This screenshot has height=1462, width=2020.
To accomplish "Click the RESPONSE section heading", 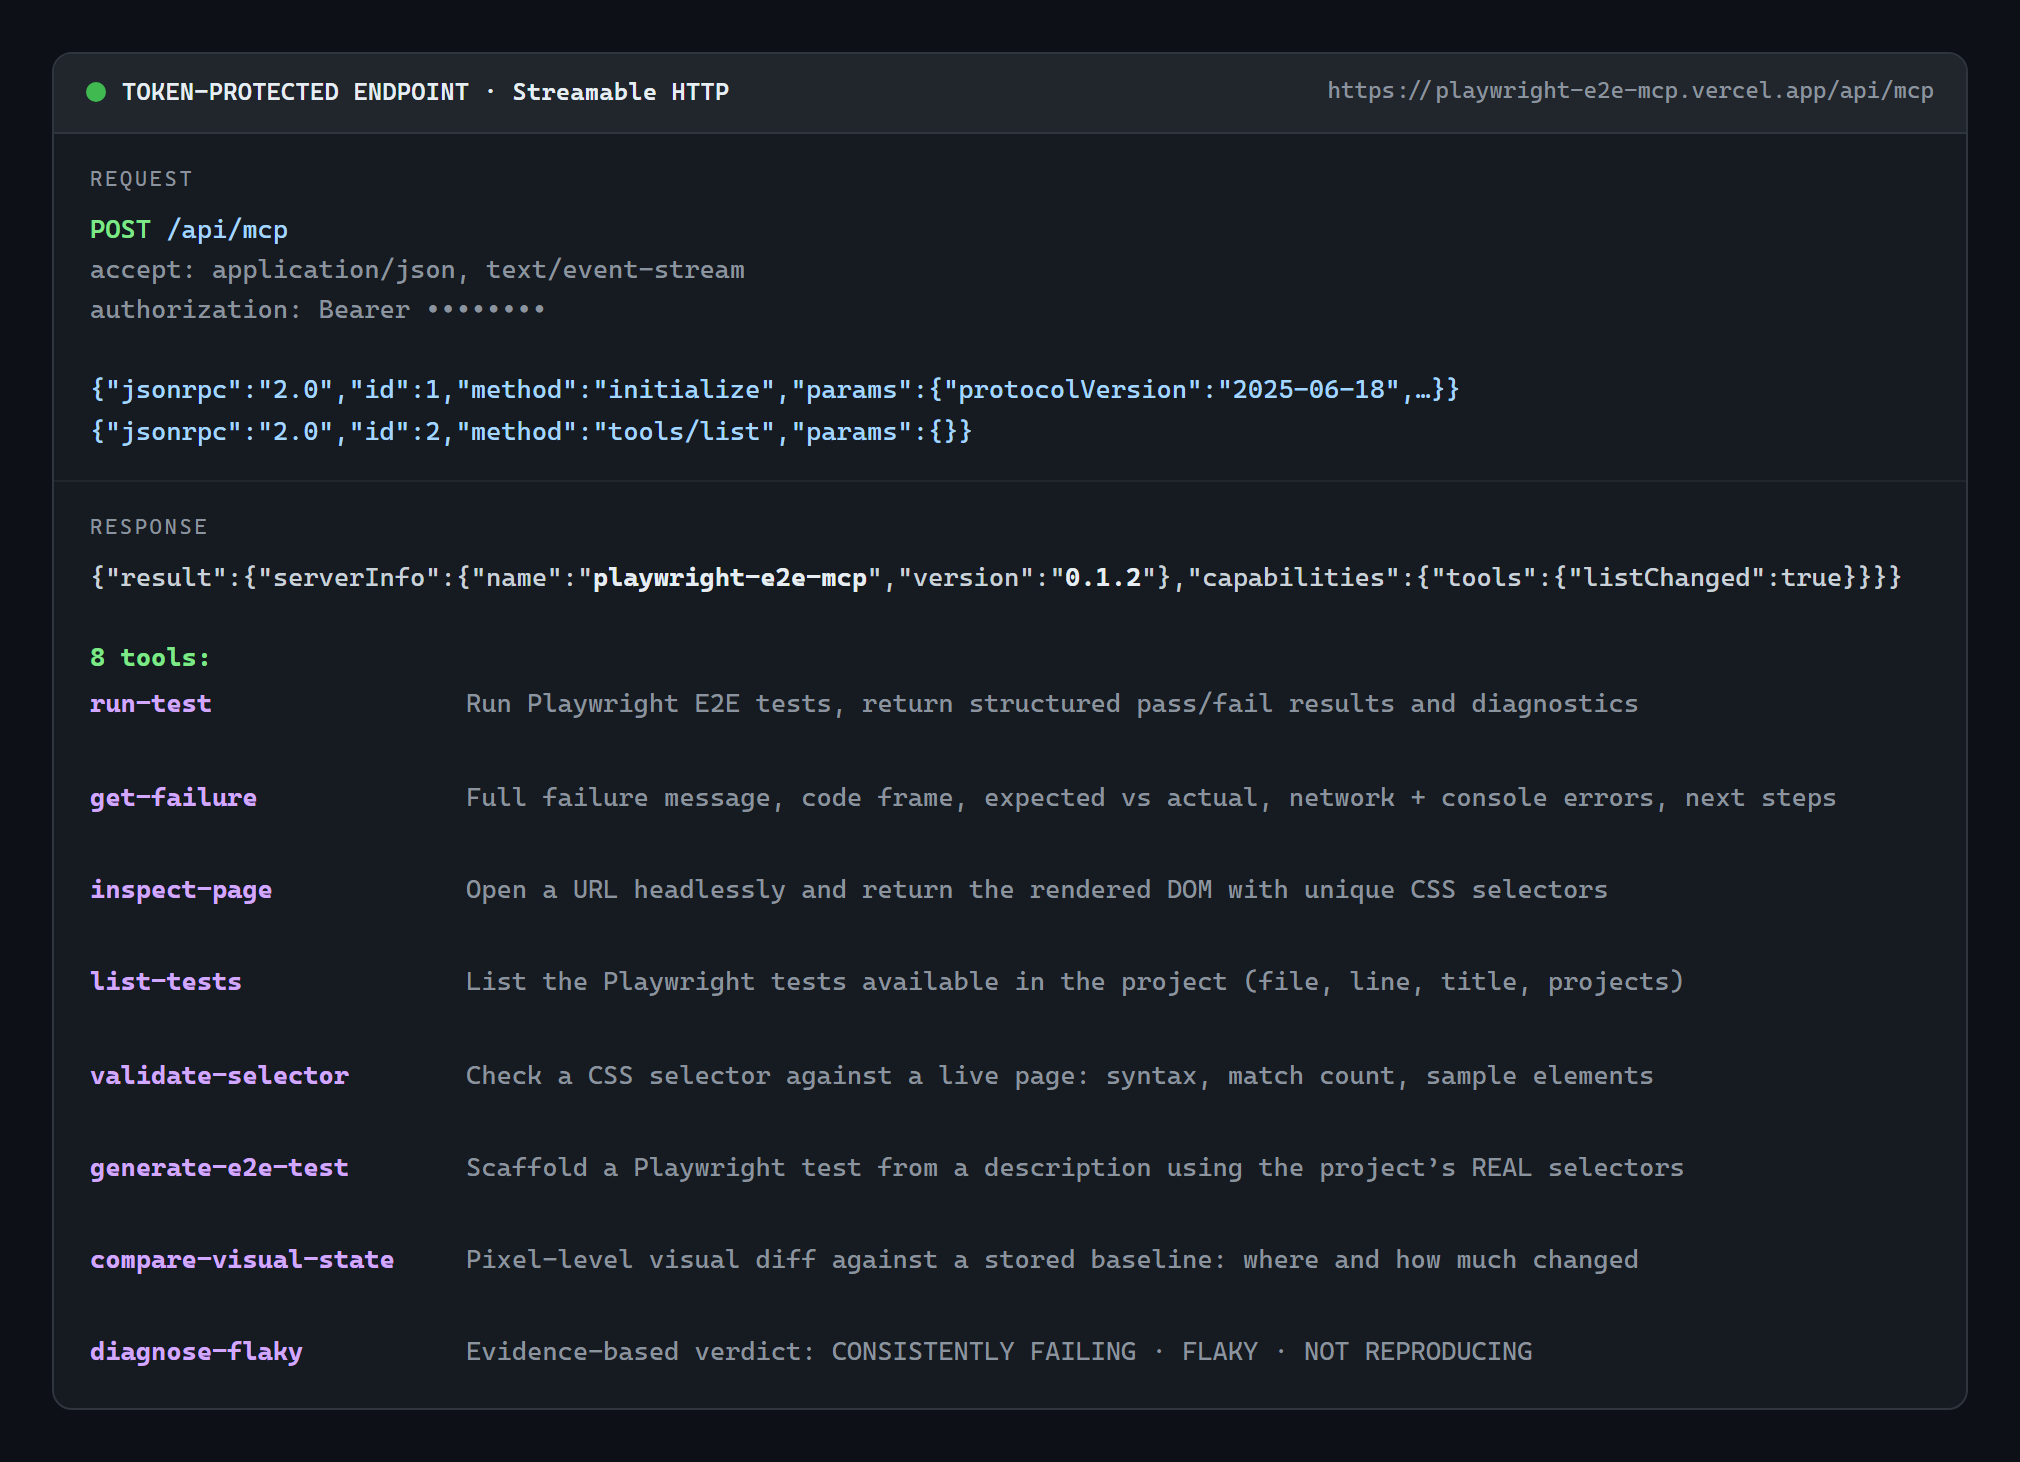I will (x=149, y=527).
